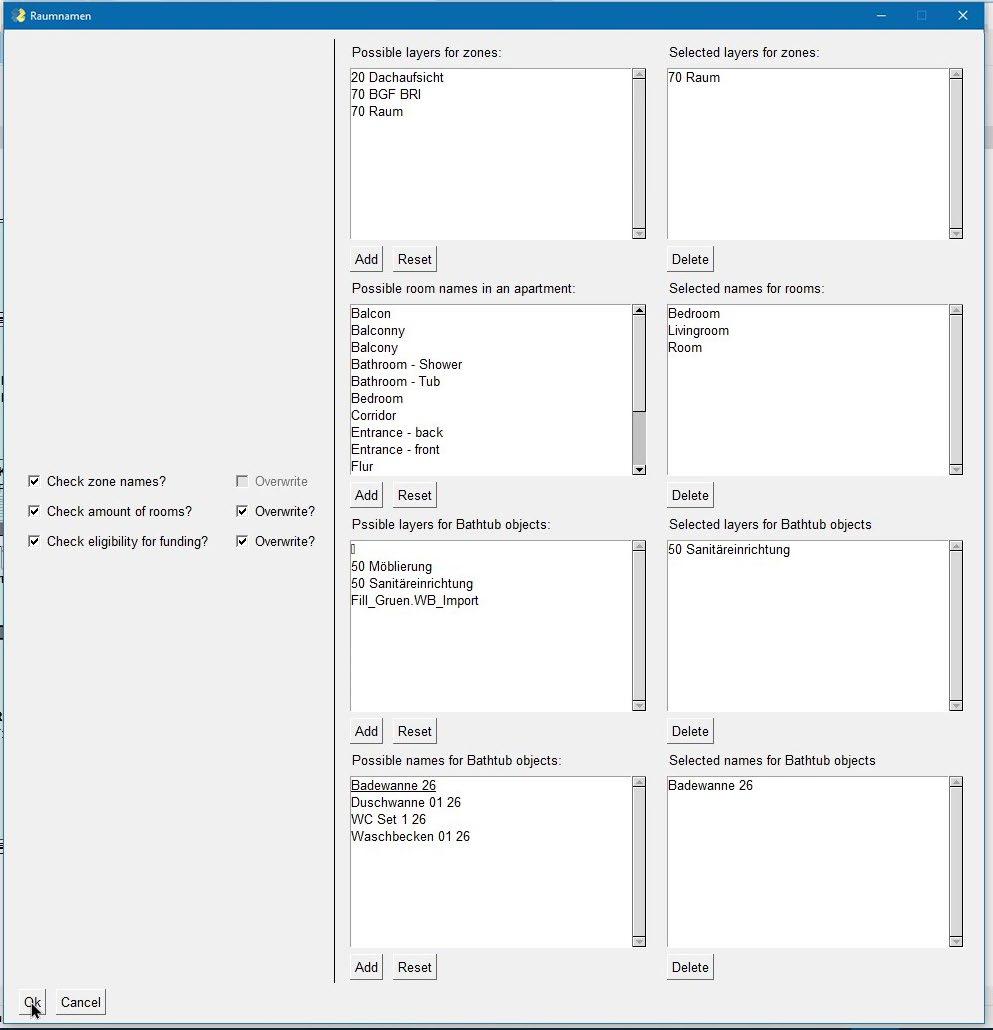The height and width of the screenshot is (1030, 993).
Task: Click the Raumnamen window icon in title bar
Action: click(x=18, y=15)
